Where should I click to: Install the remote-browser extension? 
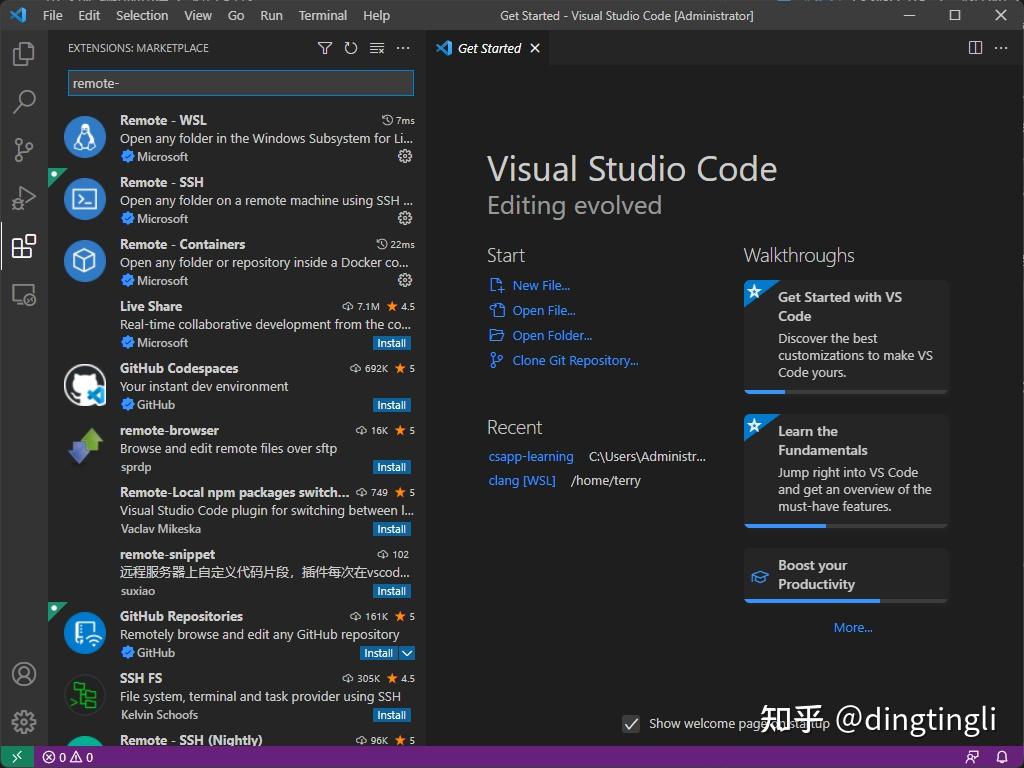[392, 467]
